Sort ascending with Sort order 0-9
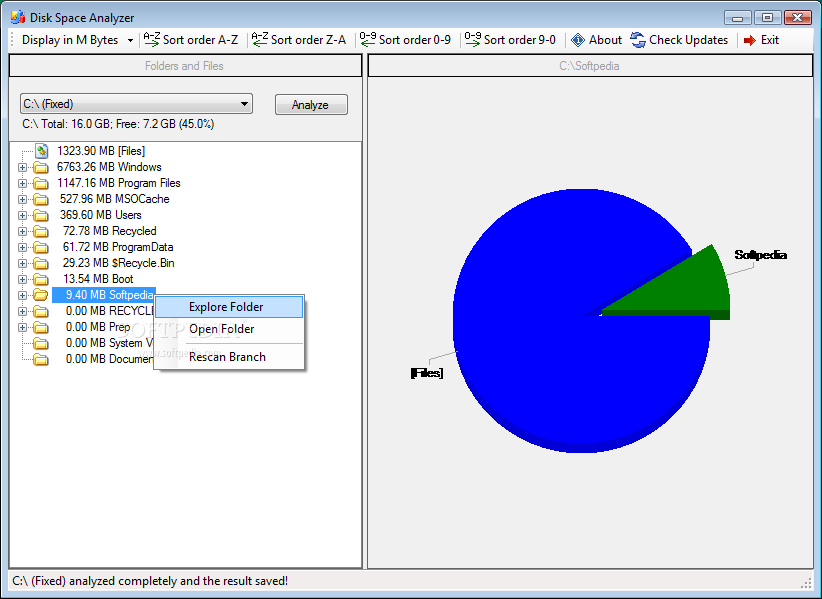The width and height of the screenshot is (822, 599). [405, 40]
